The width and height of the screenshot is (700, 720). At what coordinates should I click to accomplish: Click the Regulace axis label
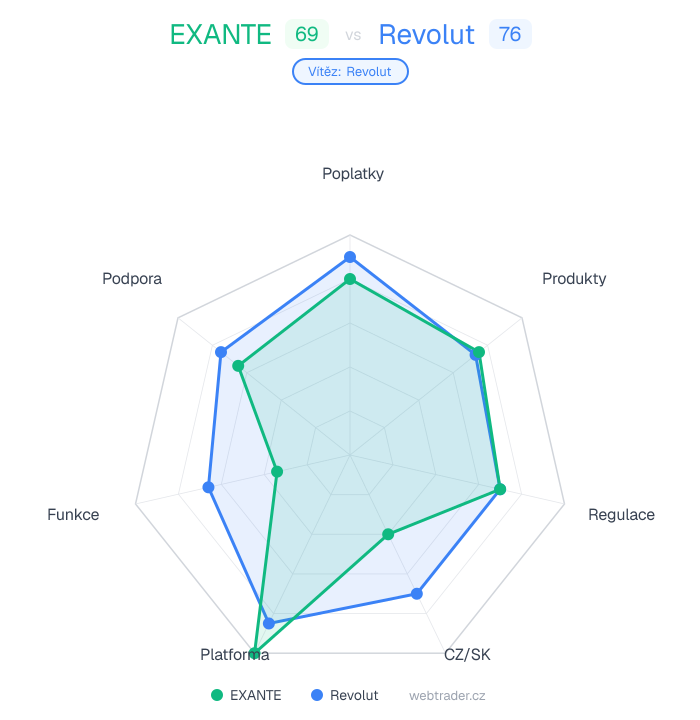click(621, 515)
